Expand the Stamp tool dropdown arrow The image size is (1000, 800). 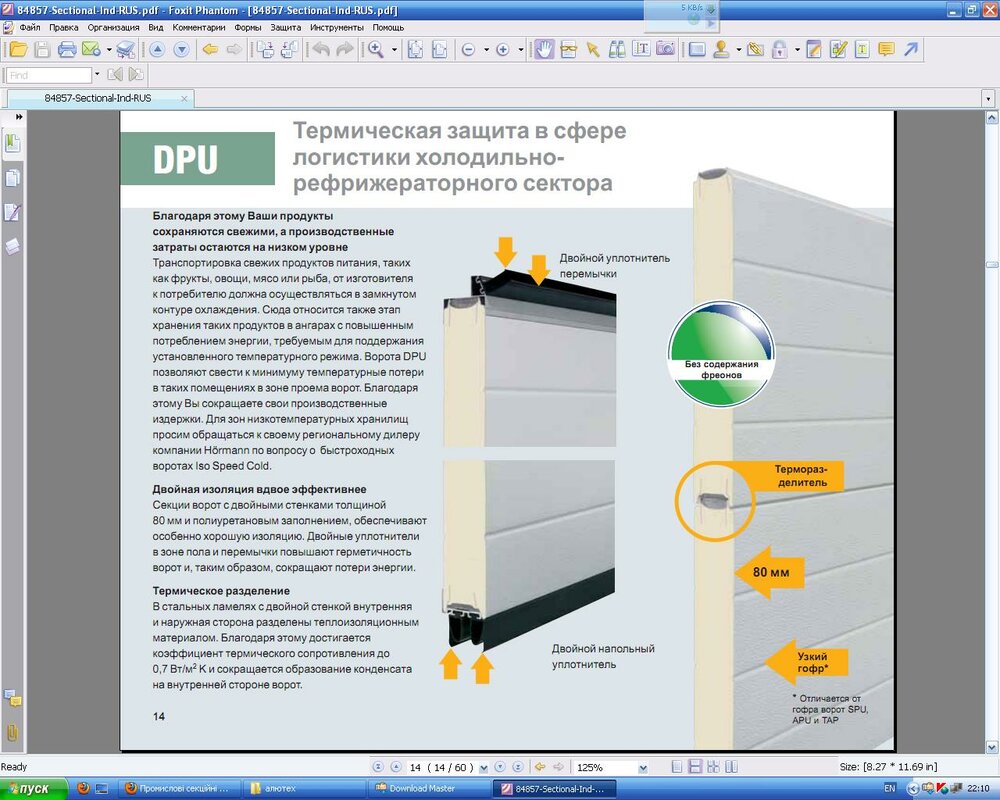[x=739, y=49]
